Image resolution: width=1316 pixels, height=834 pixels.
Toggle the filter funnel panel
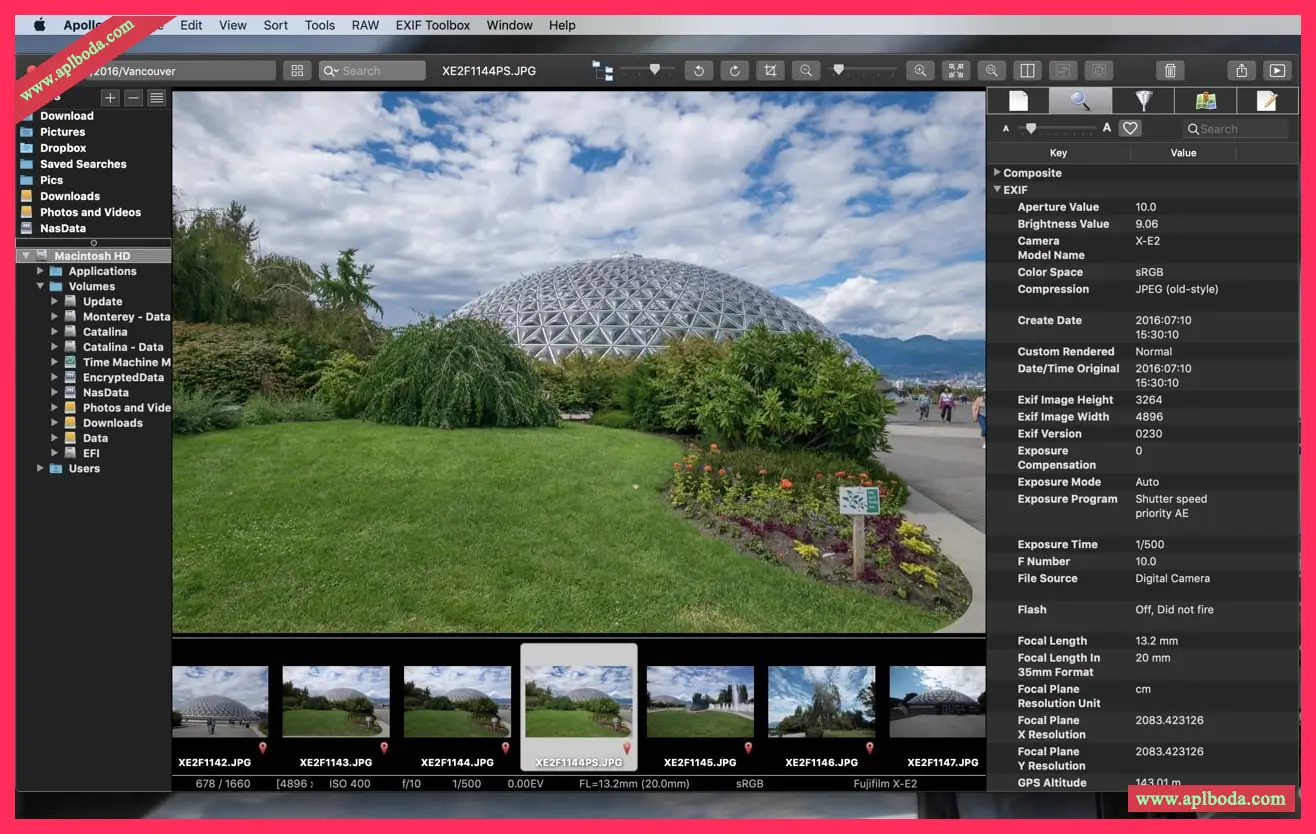click(1143, 100)
